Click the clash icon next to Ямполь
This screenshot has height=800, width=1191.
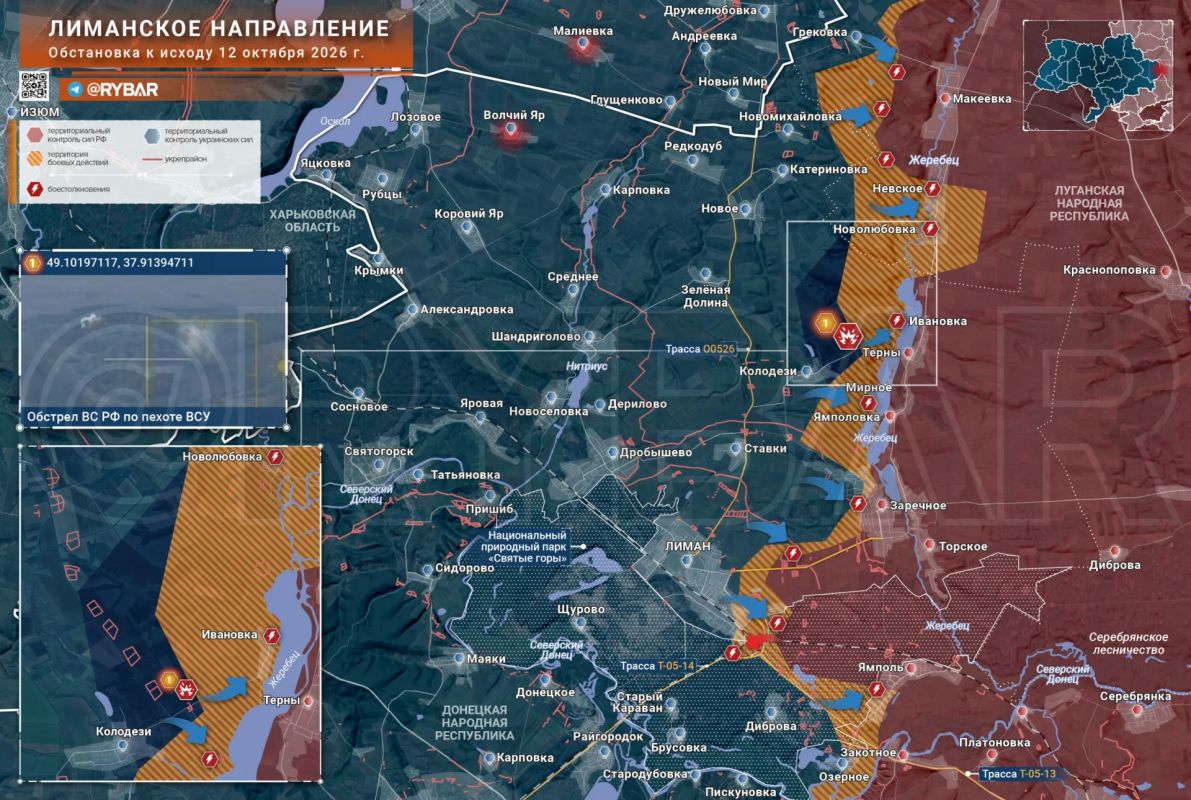pyautogui.click(x=877, y=689)
